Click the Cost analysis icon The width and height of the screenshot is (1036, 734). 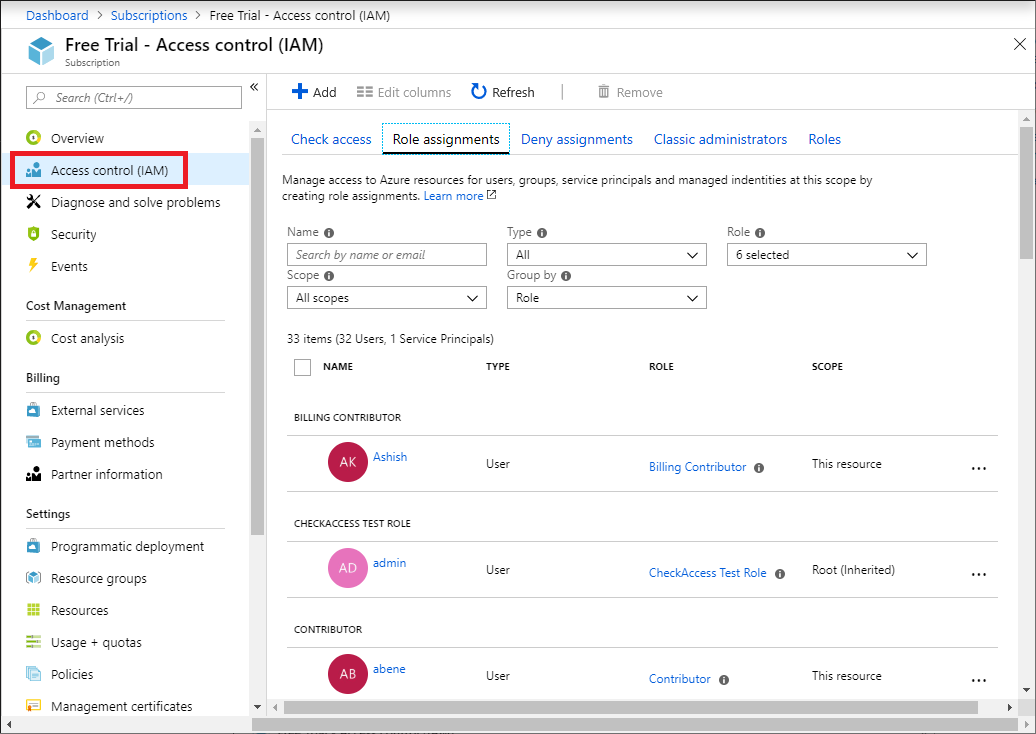34,338
